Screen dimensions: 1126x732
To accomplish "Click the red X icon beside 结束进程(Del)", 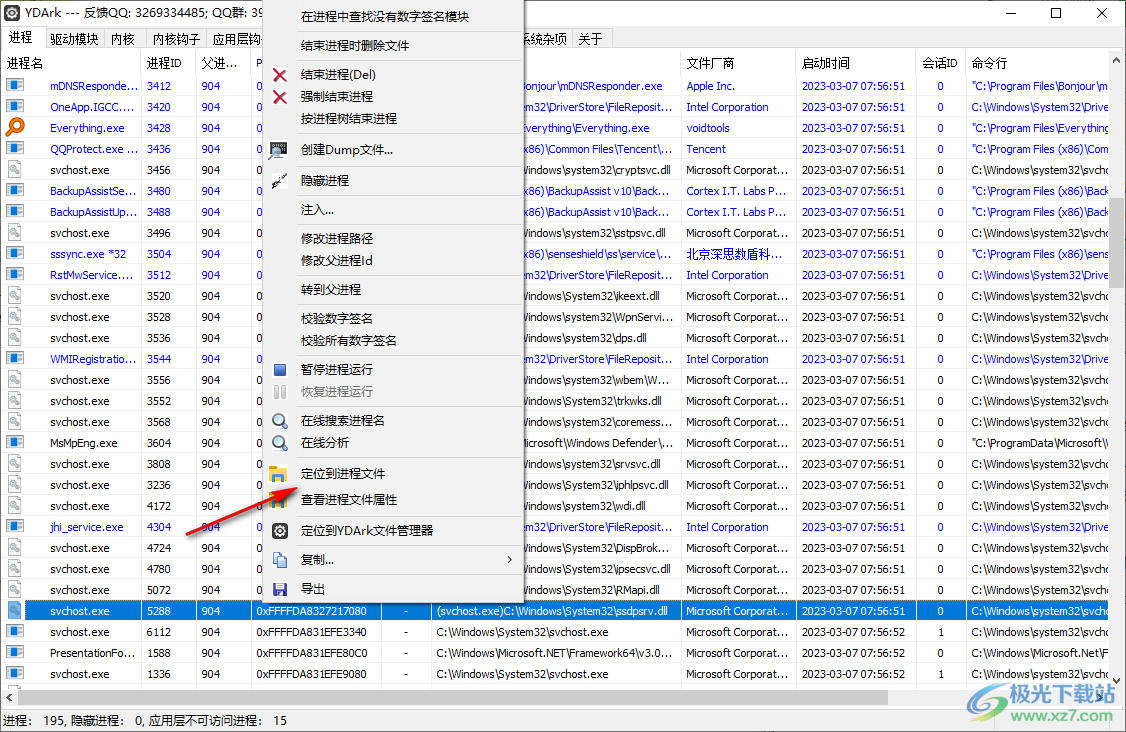I will [x=280, y=75].
